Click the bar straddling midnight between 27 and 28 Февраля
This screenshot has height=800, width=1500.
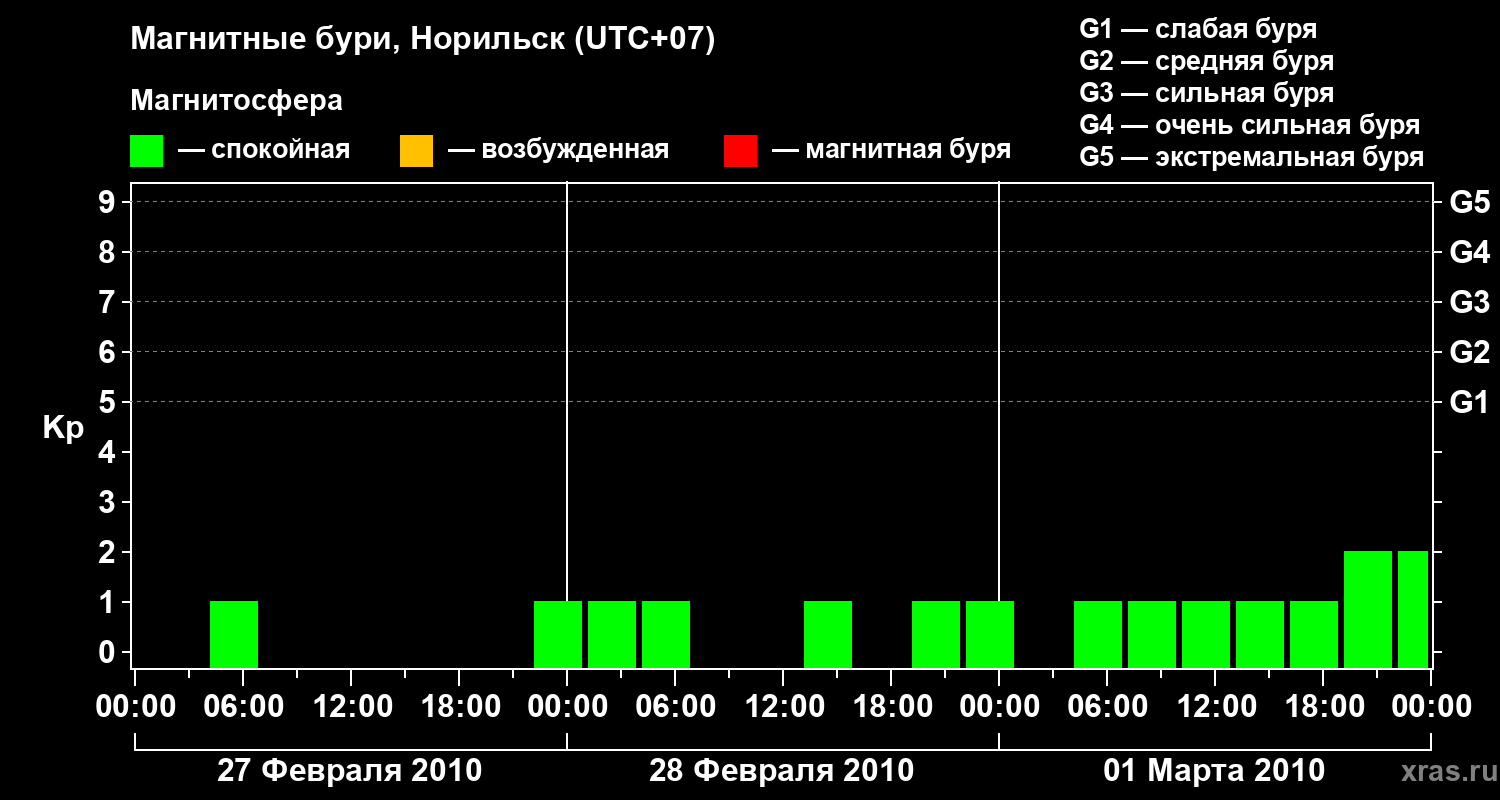coord(558,634)
